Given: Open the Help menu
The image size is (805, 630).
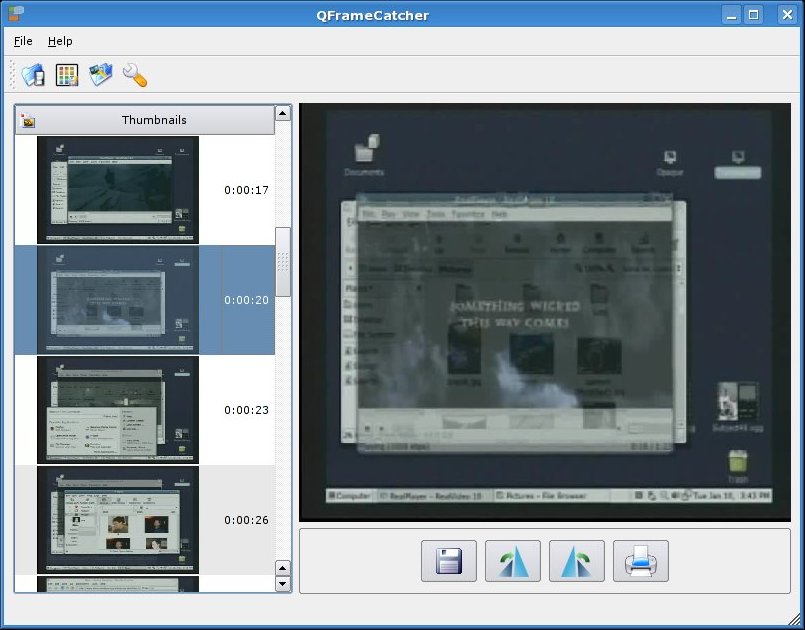Looking at the screenshot, I should point(60,41).
